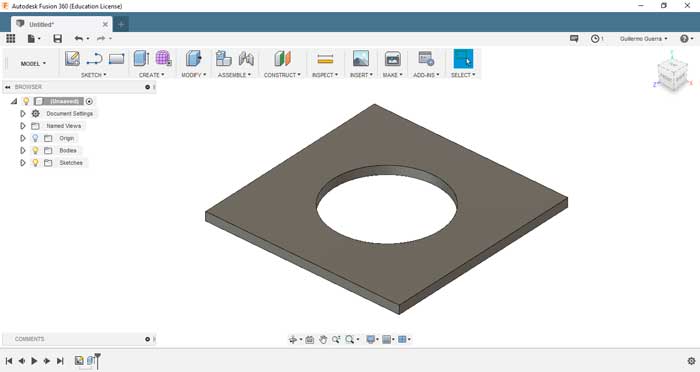Click the Look At icon
The width and height of the screenshot is (700, 372).
coord(309,340)
